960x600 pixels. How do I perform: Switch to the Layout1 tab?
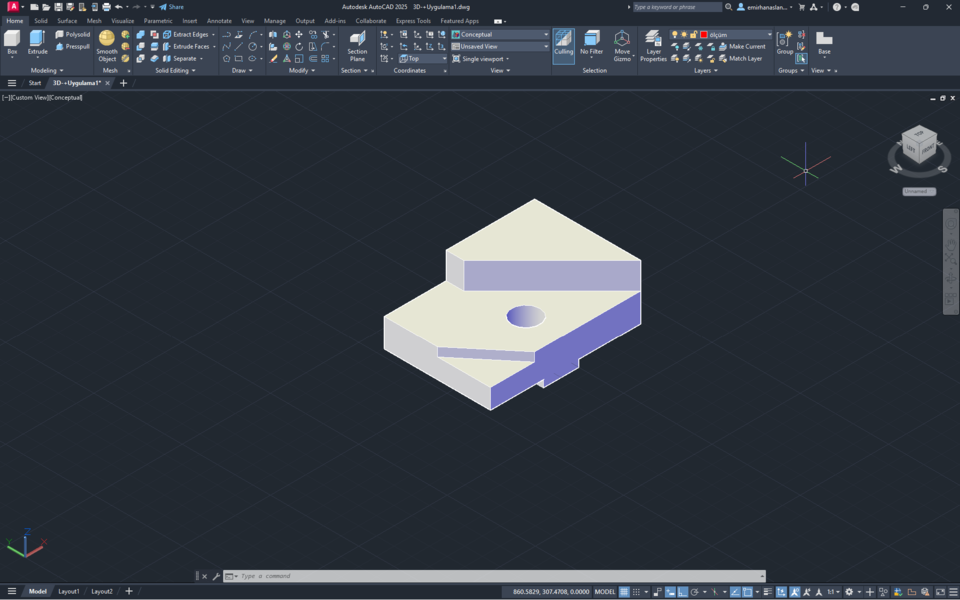pyautogui.click(x=67, y=591)
